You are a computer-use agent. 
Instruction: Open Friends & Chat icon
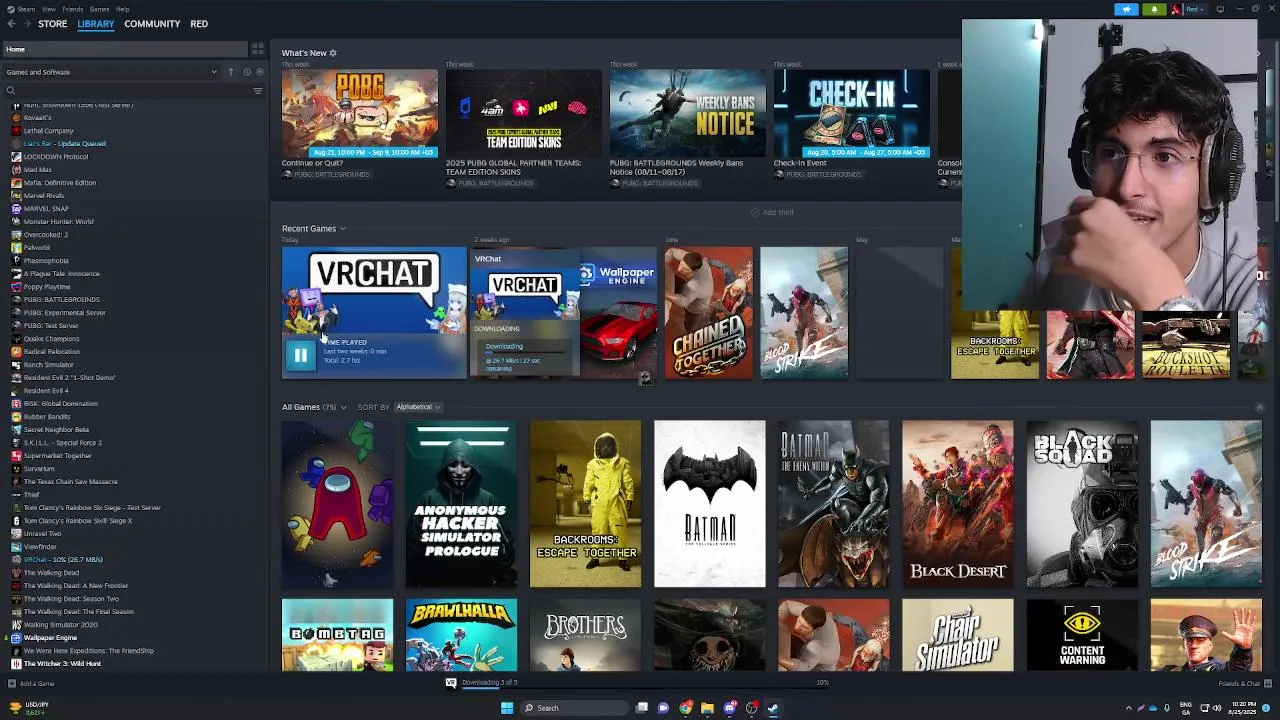tap(1268, 684)
